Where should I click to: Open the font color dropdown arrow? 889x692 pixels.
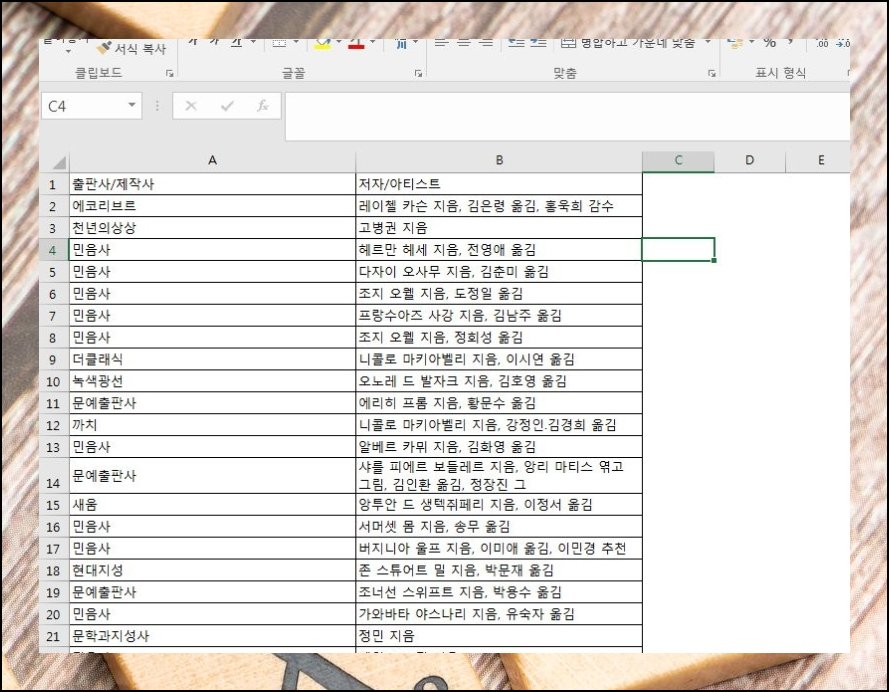[x=372, y=41]
